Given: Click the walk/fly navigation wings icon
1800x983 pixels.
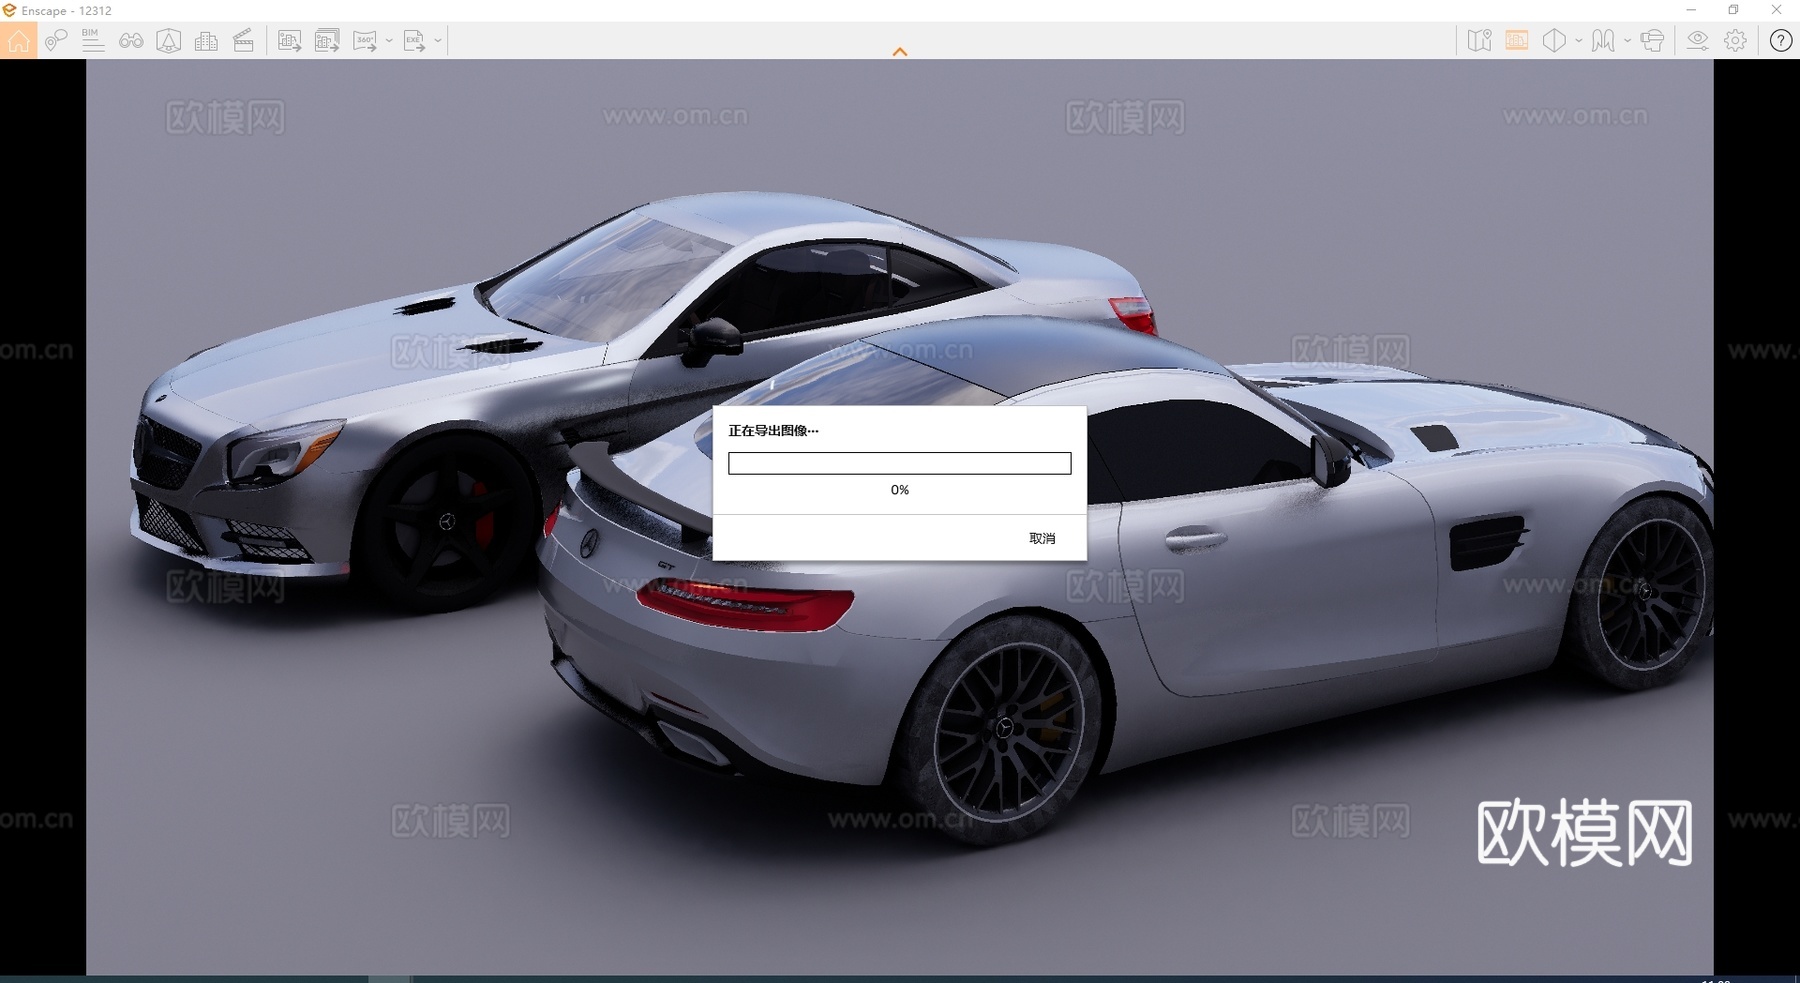Looking at the screenshot, I should click(1603, 41).
